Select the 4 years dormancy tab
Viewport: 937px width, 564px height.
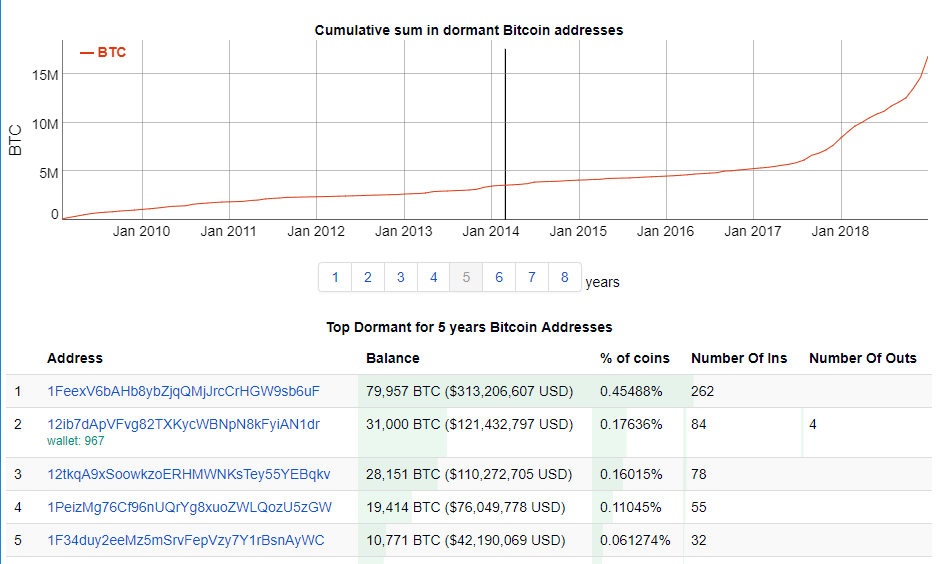[x=434, y=277]
